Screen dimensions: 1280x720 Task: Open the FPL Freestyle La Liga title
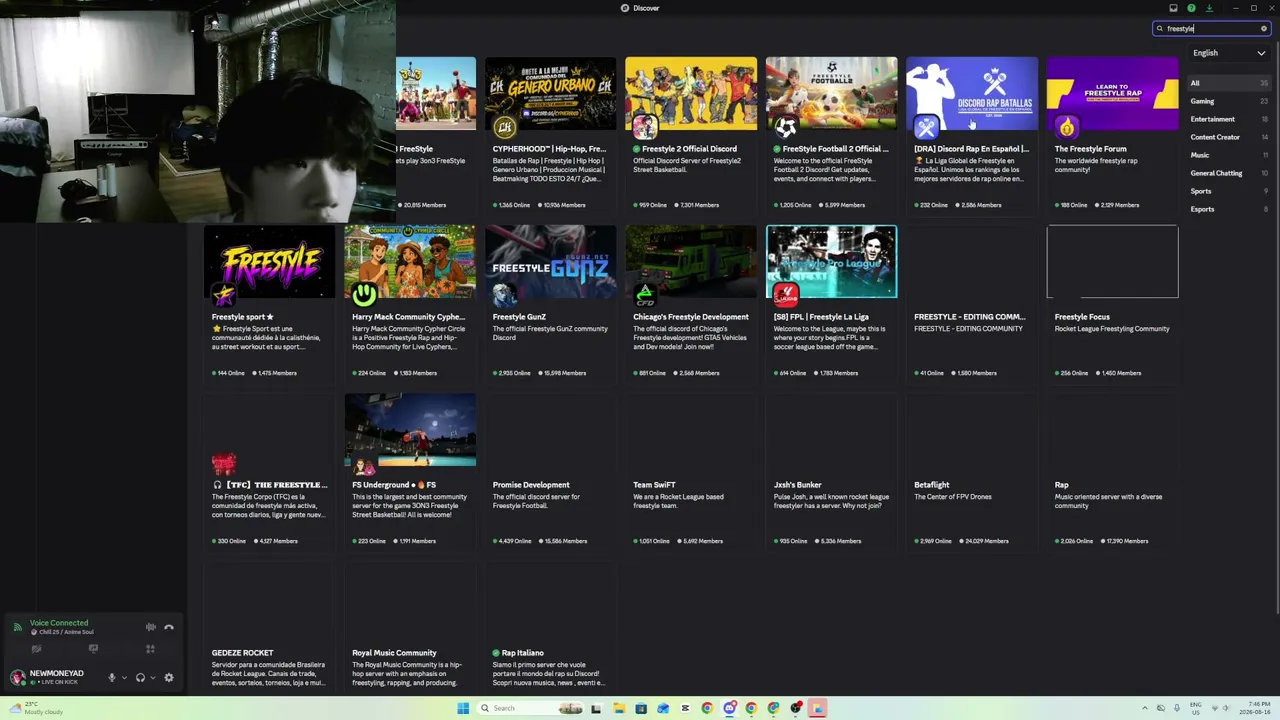coord(821,317)
